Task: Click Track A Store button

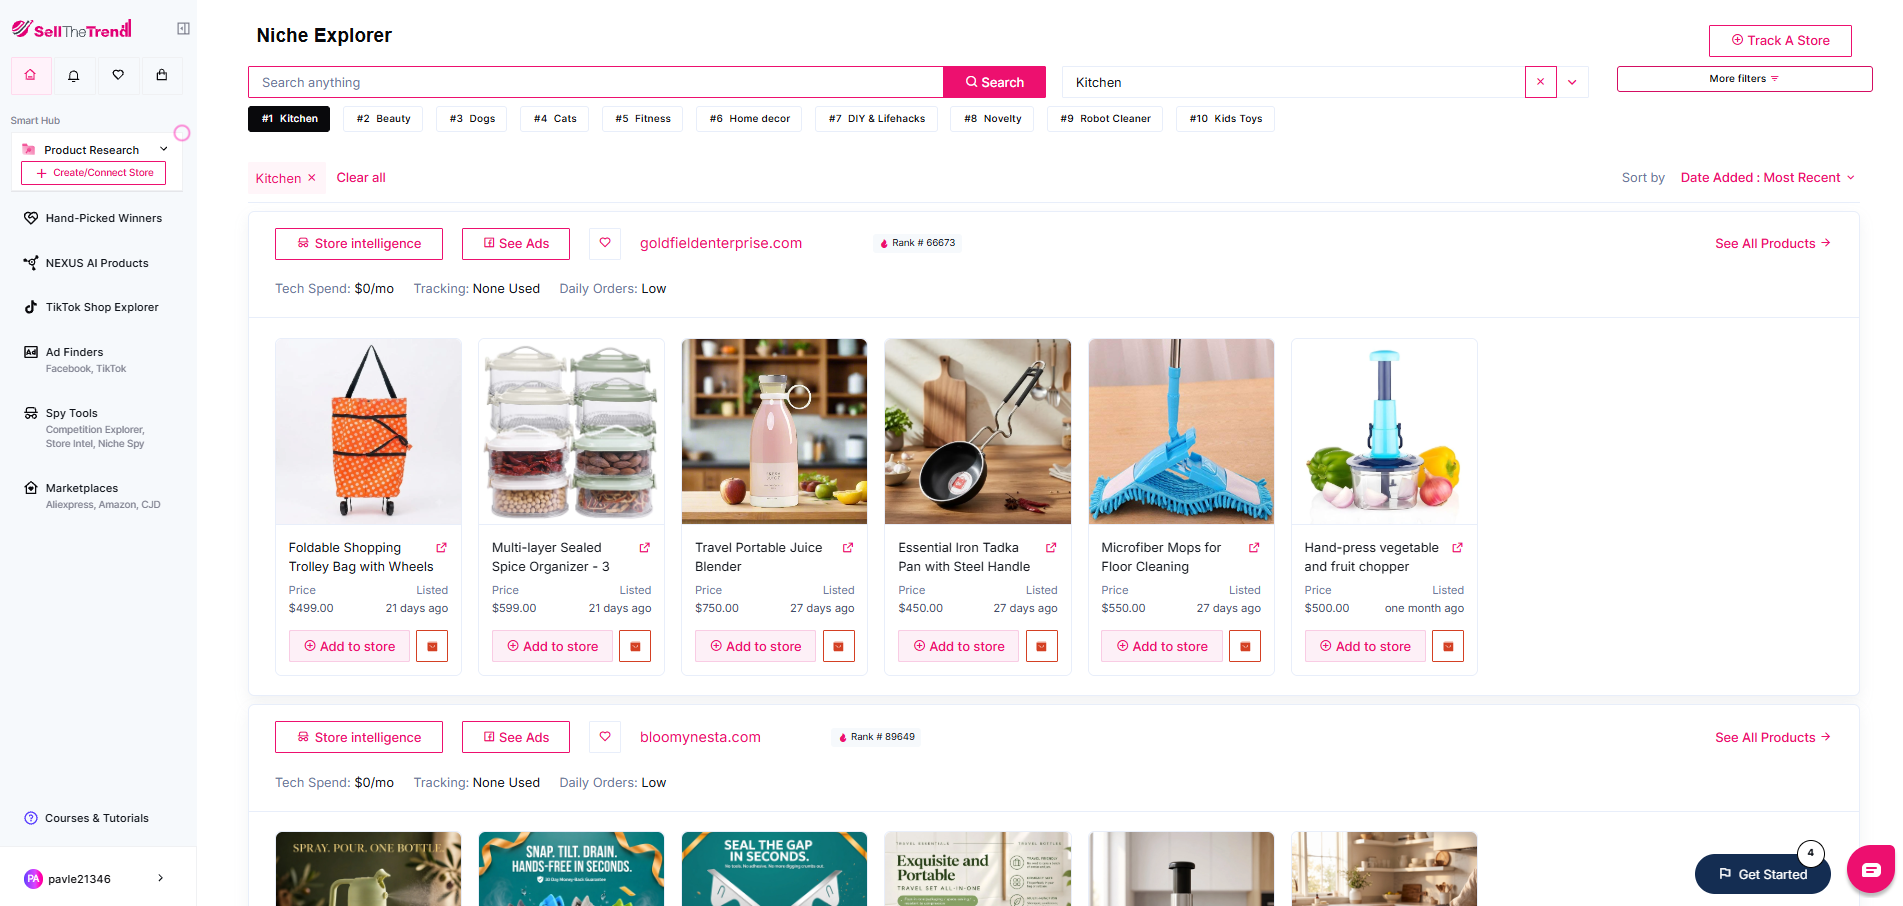Action: (x=1780, y=41)
